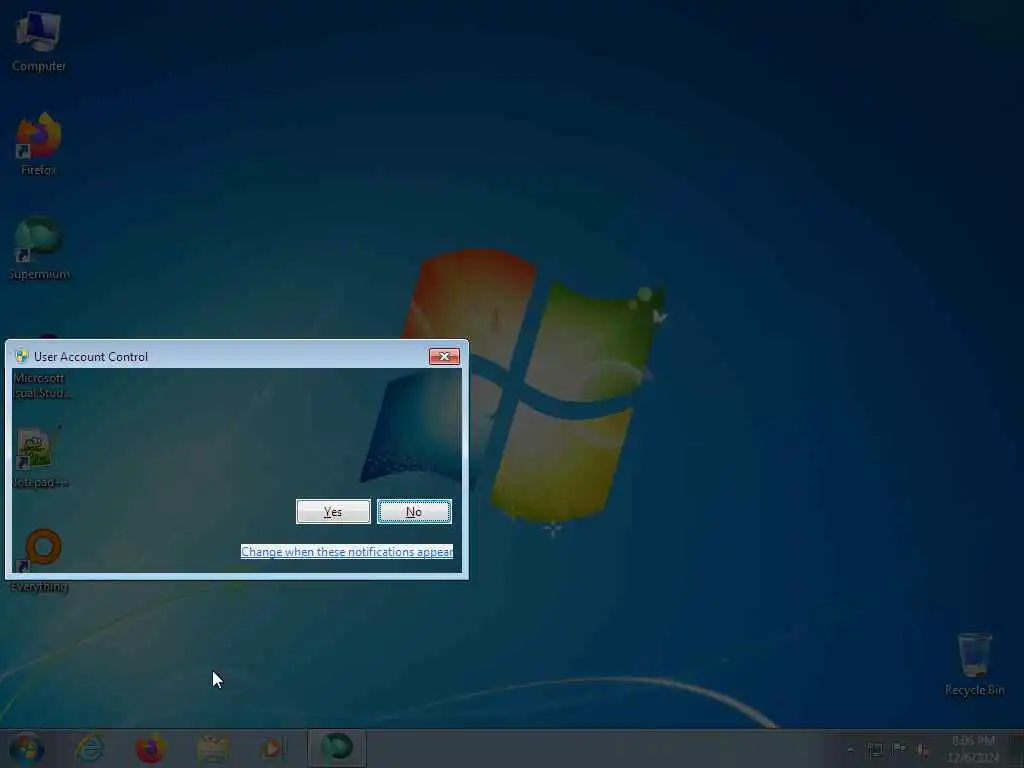Show hidden tray icons arrow
1024x768 pixels.
pos(850,750)
